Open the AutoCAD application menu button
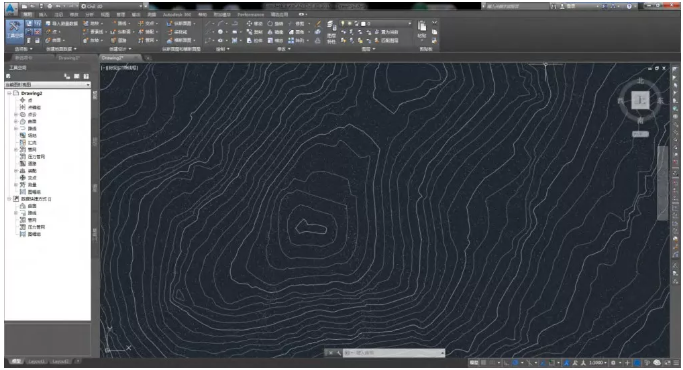Viewport: 683px width, 370px height. point(11,9)
